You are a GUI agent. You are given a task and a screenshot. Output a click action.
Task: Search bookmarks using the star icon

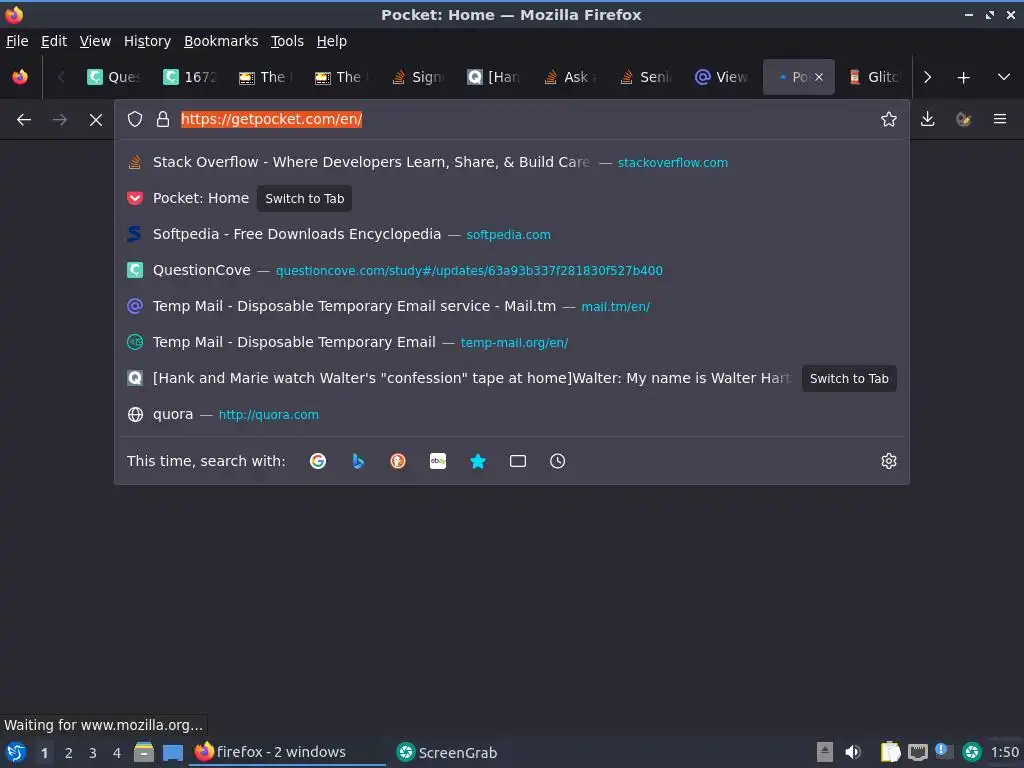tap(478, 461)
